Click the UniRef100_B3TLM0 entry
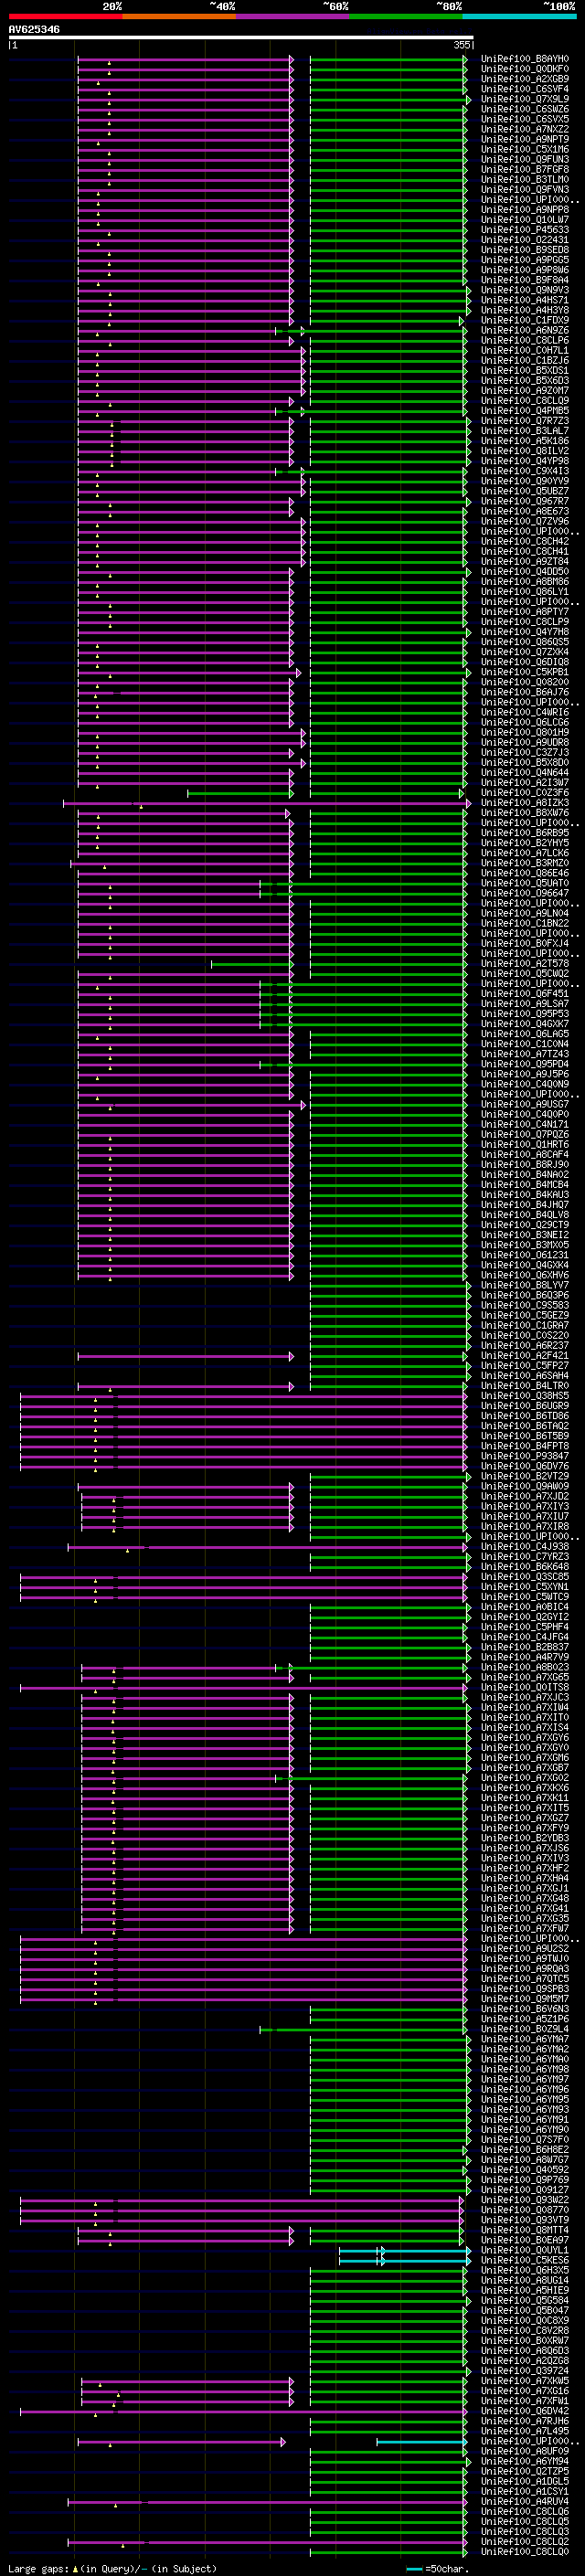The width and height of the screenshot is (585, 2576). pyautogui.click(x=525, y=179)
